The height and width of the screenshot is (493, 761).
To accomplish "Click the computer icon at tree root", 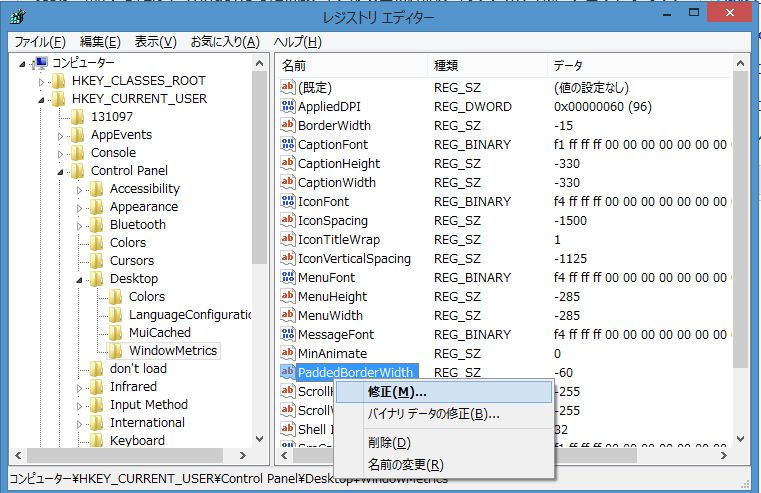I will tap(41, 62).
